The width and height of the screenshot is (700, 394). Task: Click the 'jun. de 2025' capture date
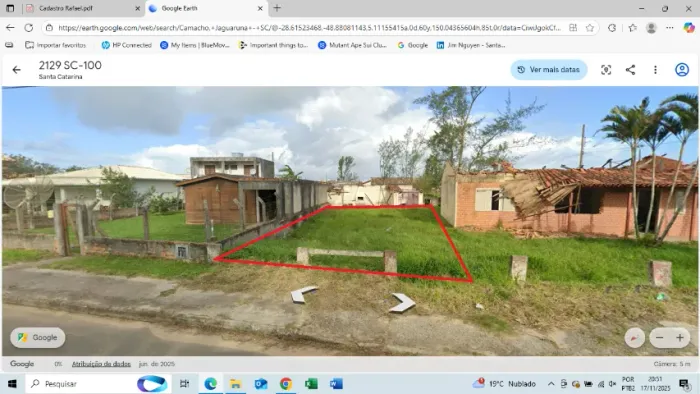(157, 364)
